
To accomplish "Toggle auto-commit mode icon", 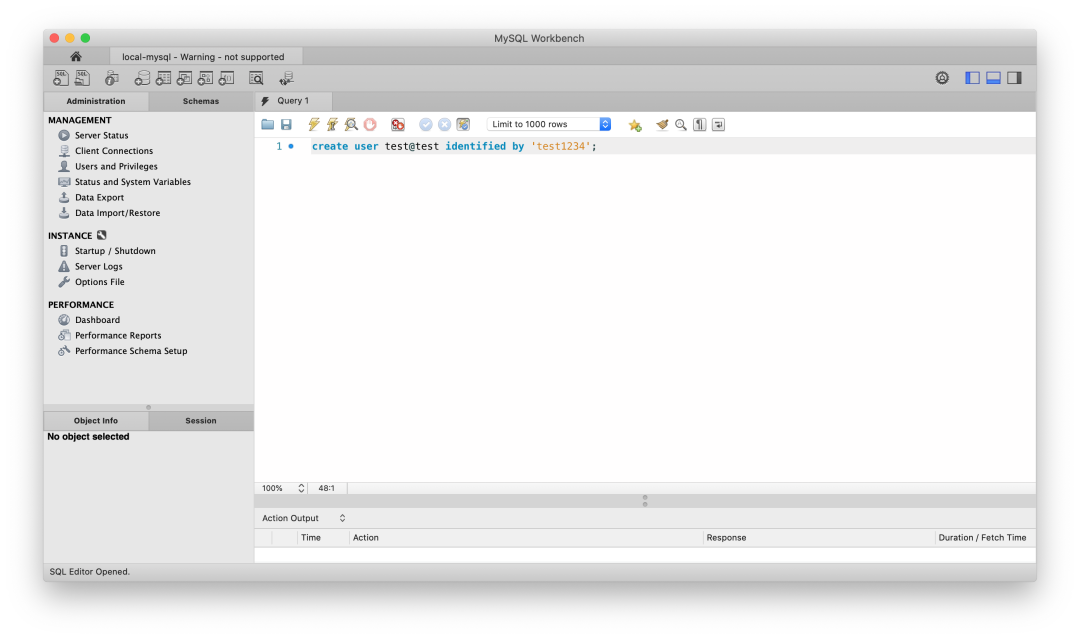I will tap(464, 125).
